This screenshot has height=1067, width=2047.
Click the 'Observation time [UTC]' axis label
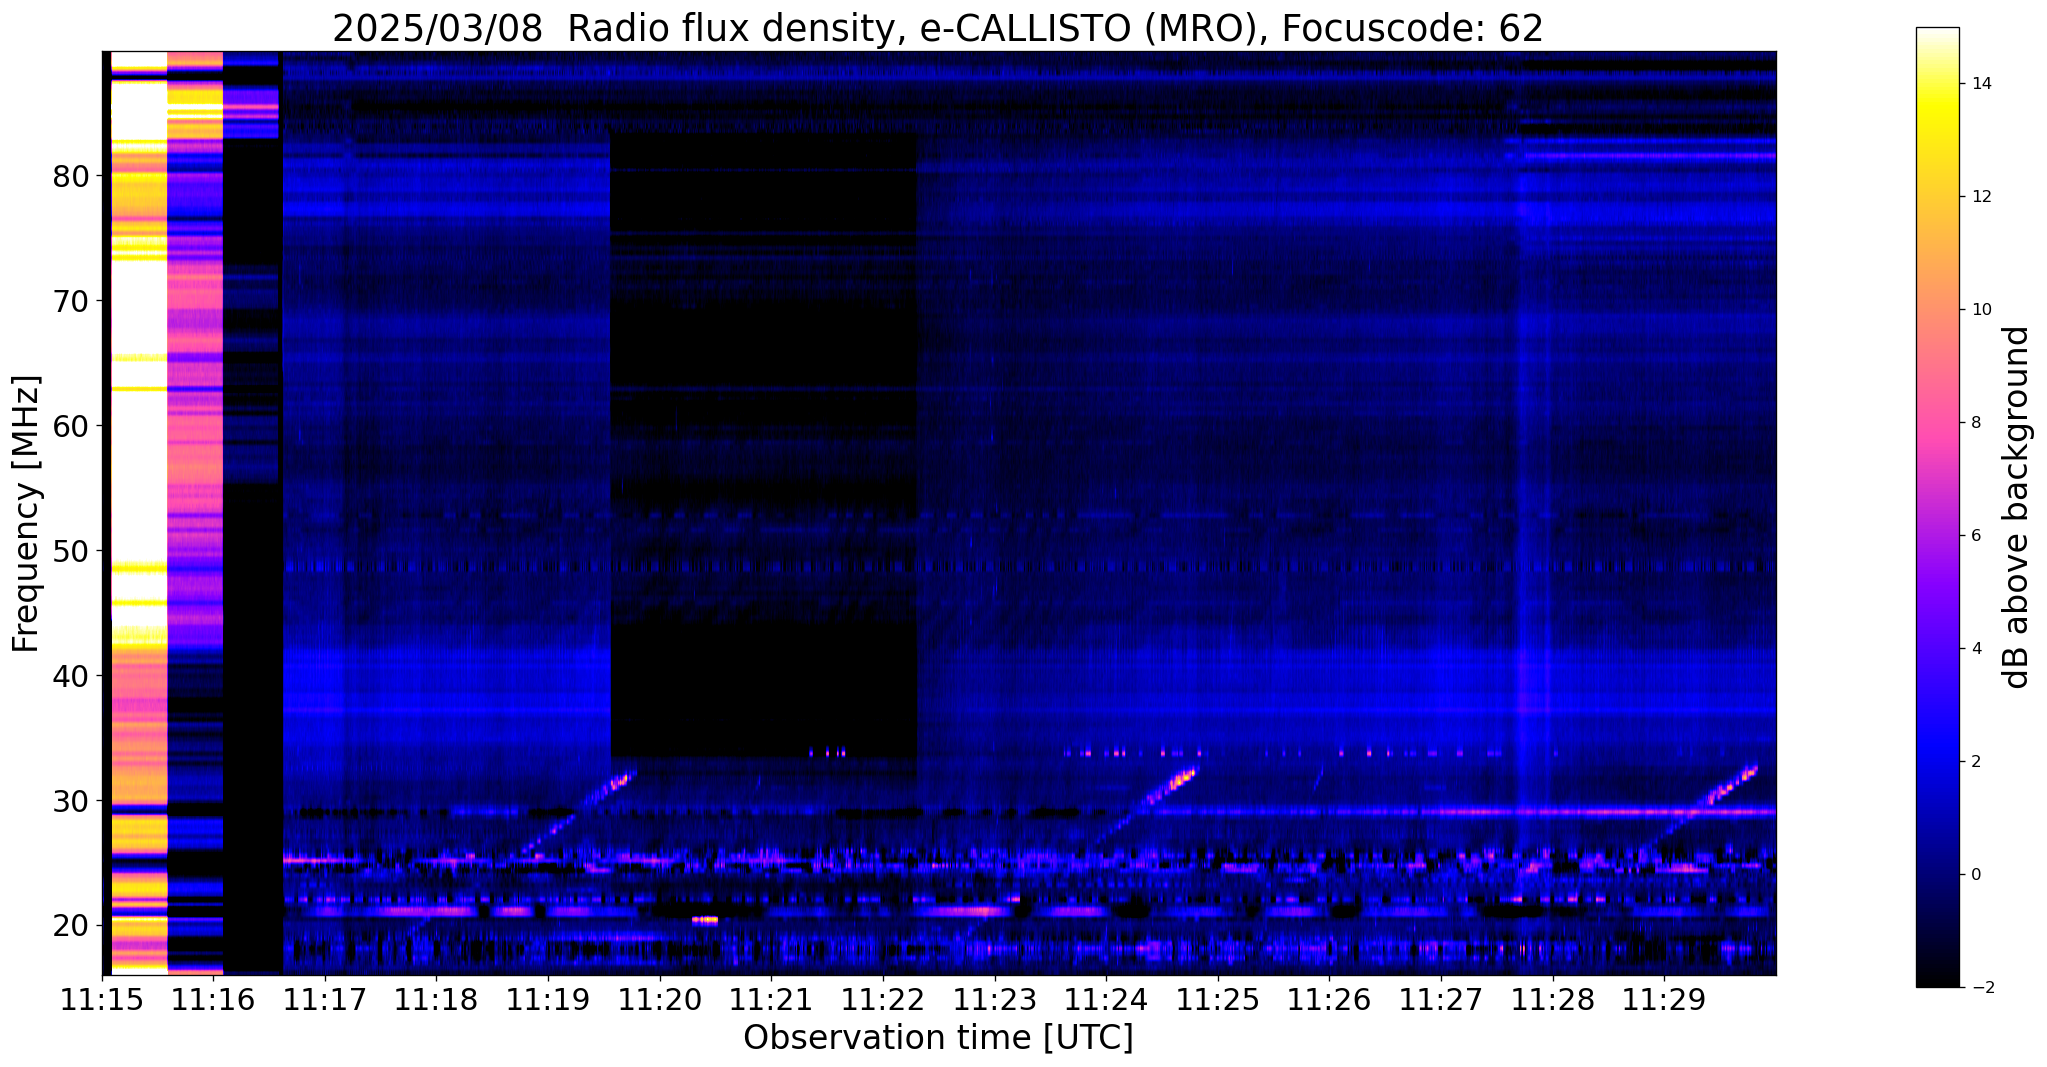coord(938,1038)
